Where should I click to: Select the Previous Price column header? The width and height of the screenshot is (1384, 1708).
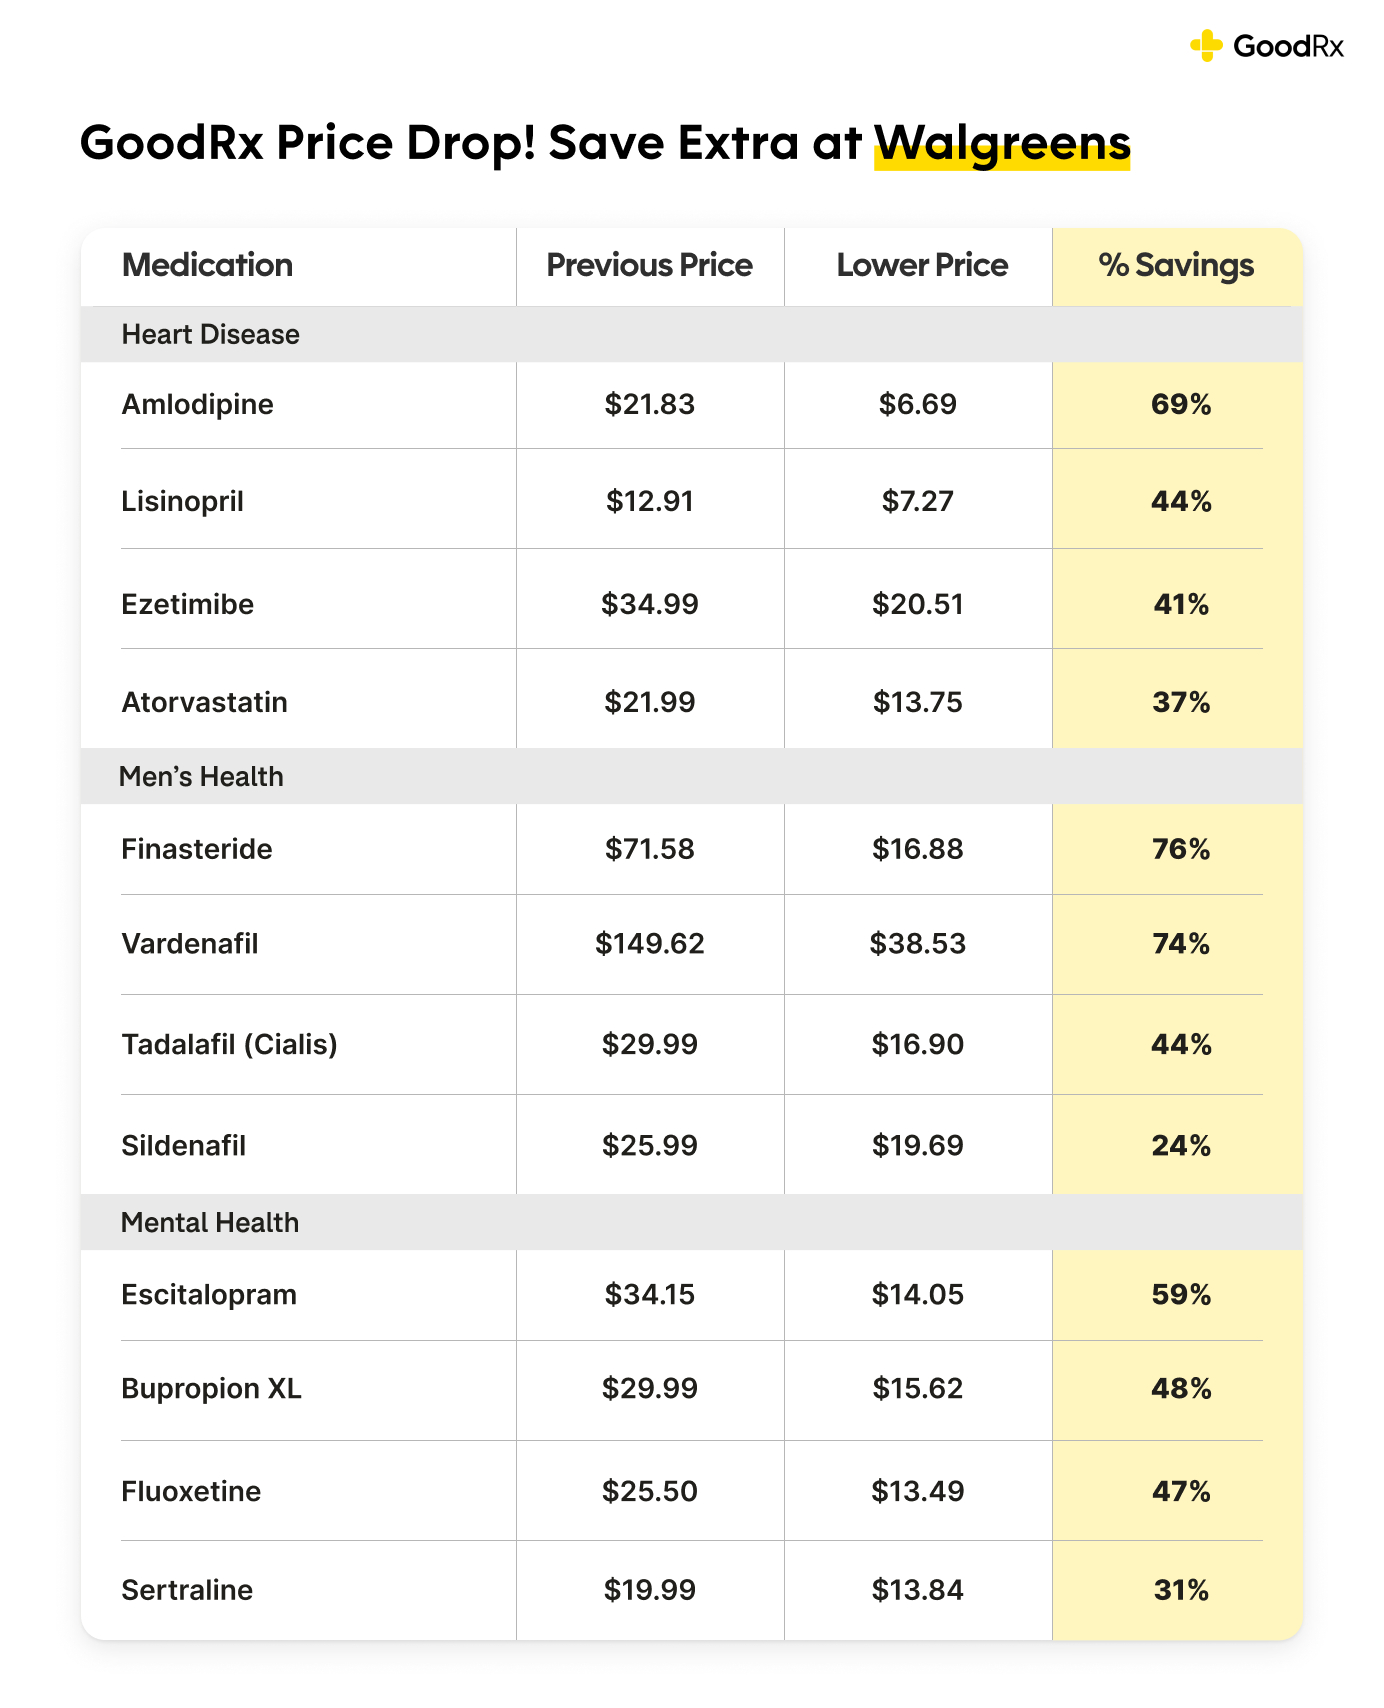(x=649, y=265)
